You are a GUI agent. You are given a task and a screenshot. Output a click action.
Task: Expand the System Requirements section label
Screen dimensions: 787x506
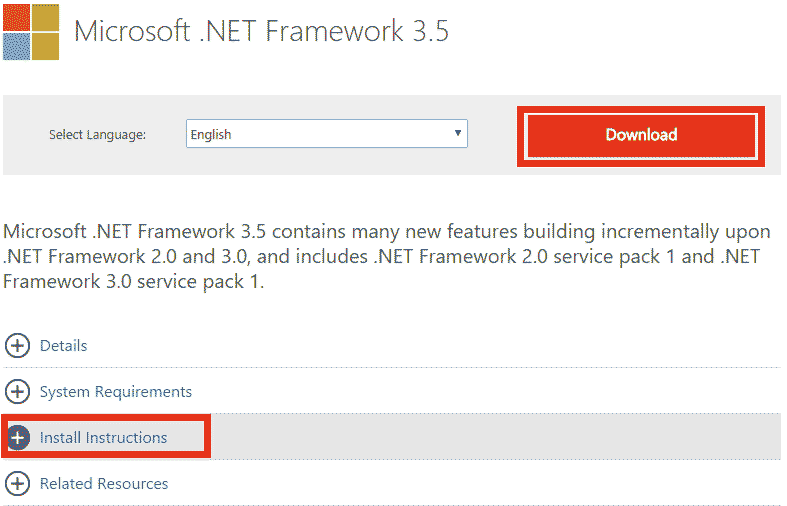(x=115, y=392)
